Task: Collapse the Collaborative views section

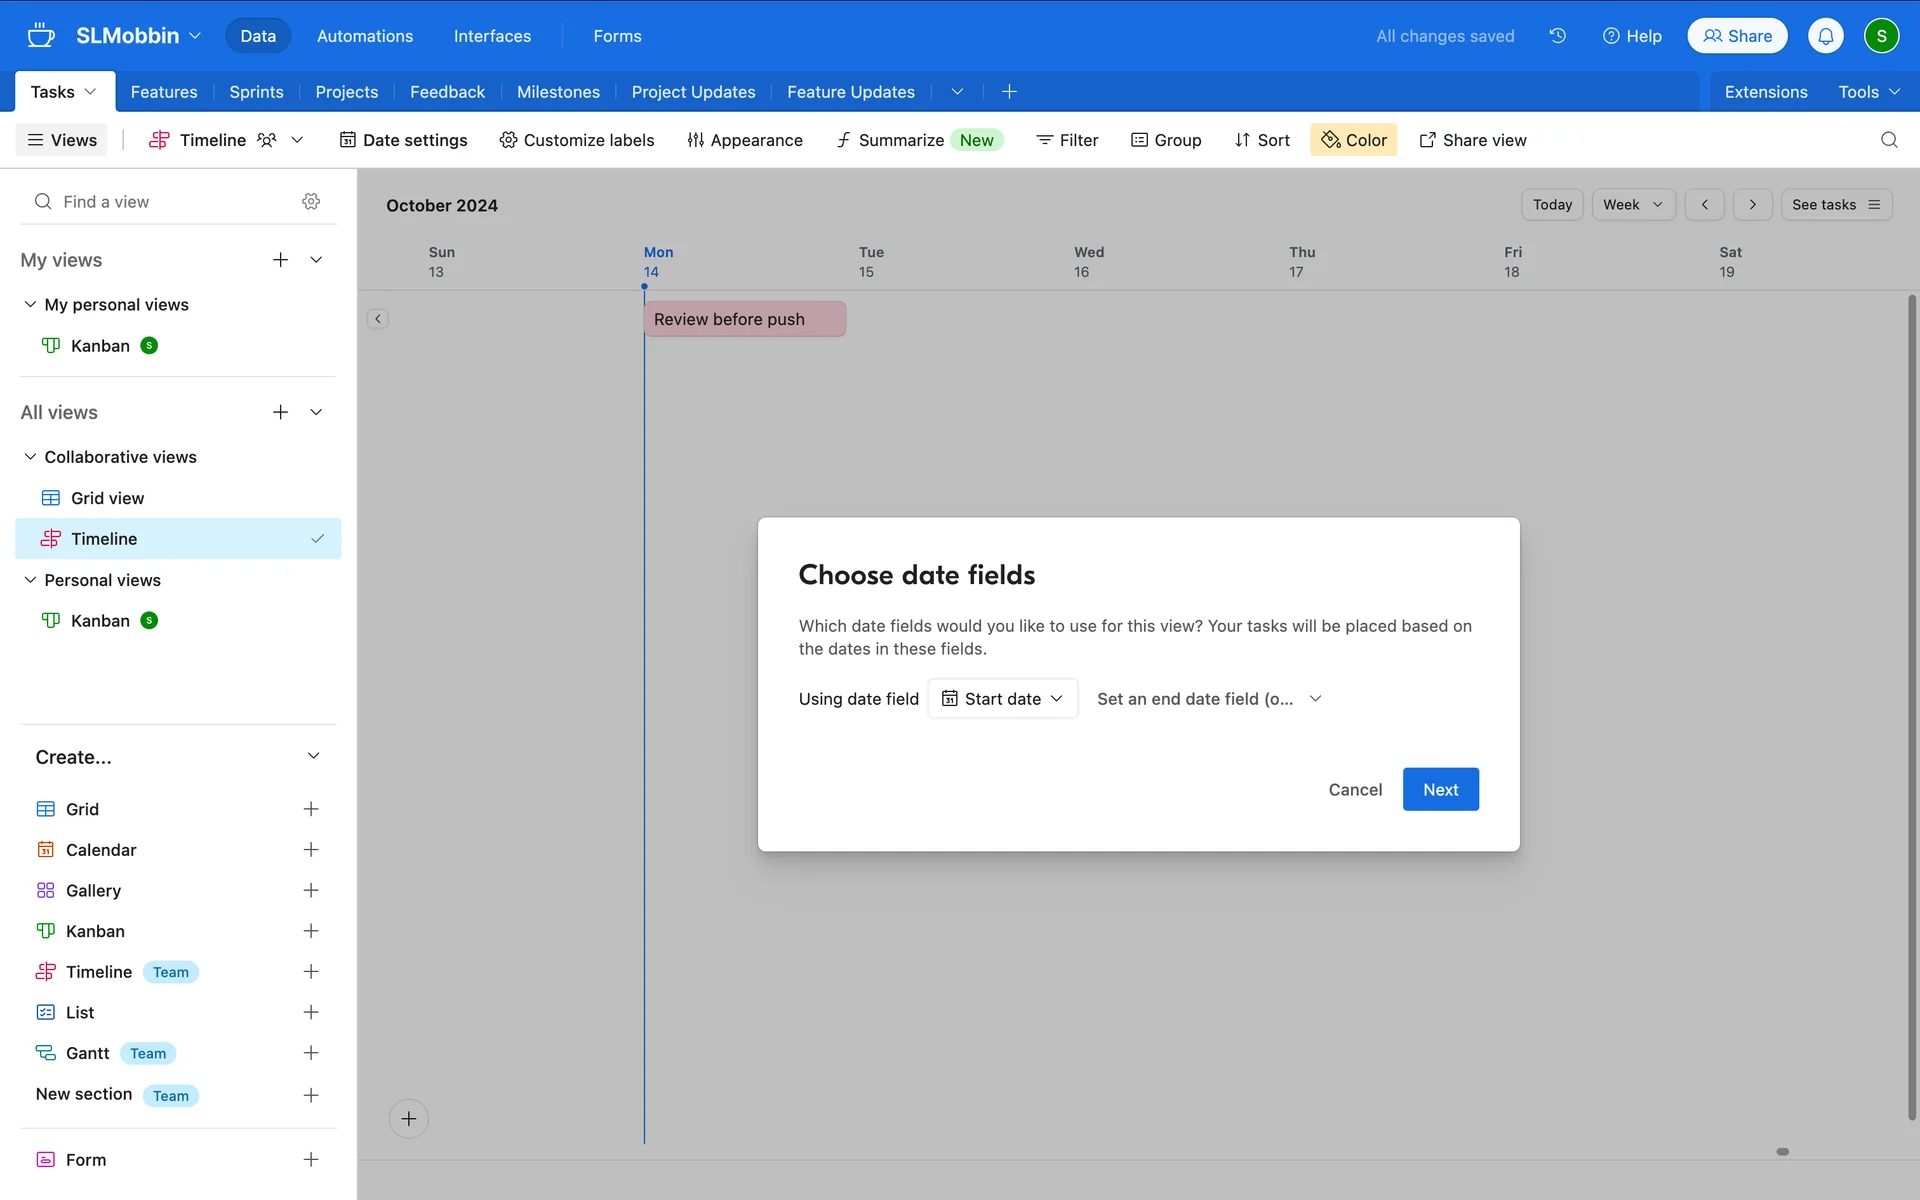Action: [x=31, y=457]
